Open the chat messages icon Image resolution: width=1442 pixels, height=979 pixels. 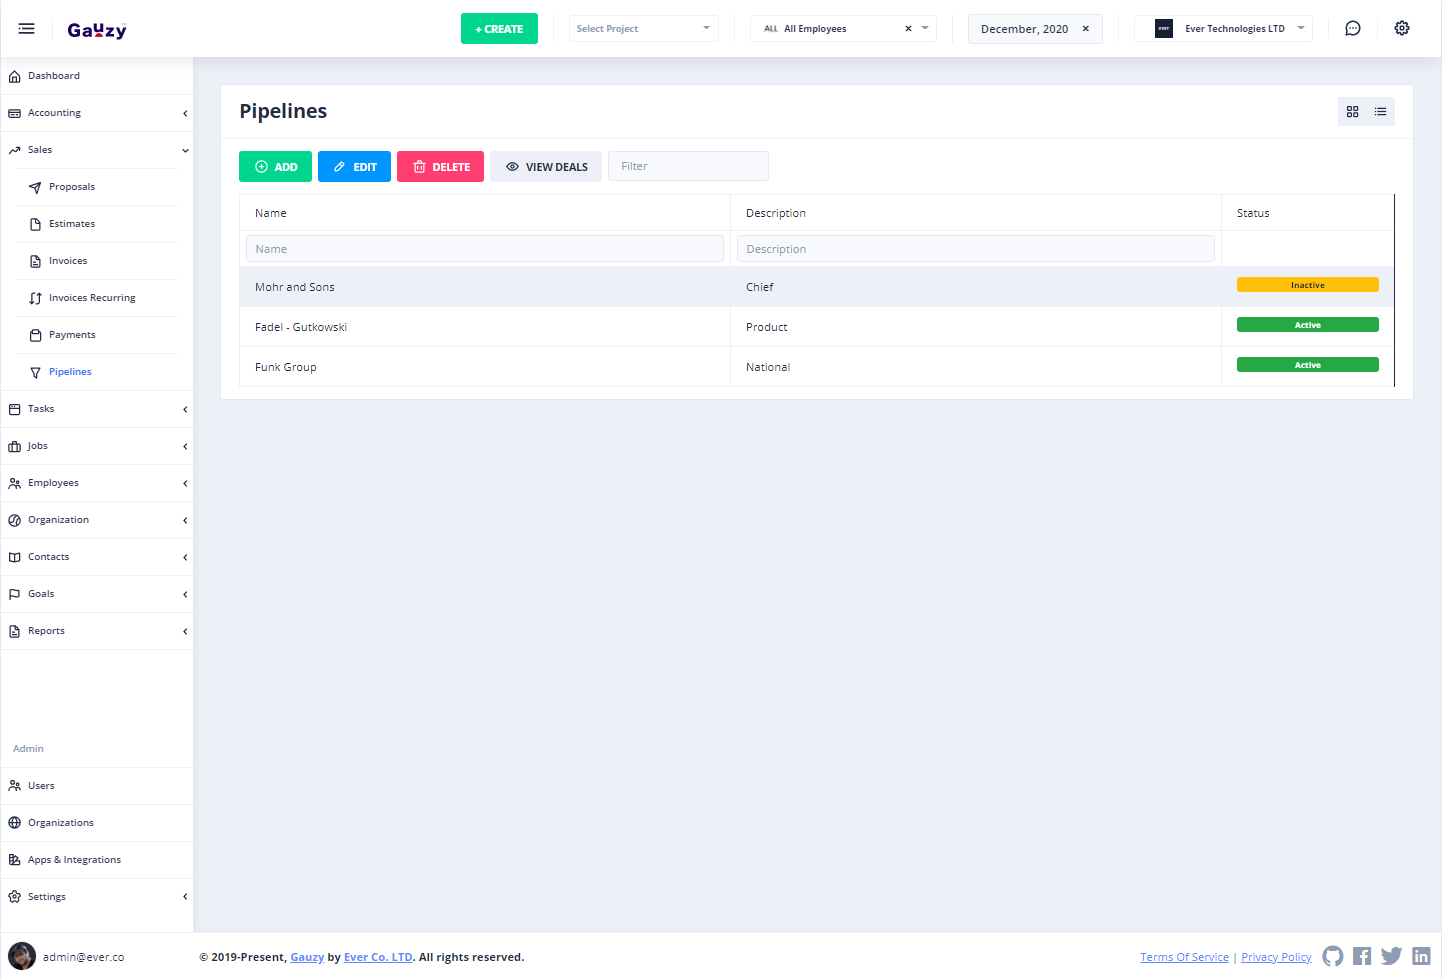click(x=1352, y=29)
